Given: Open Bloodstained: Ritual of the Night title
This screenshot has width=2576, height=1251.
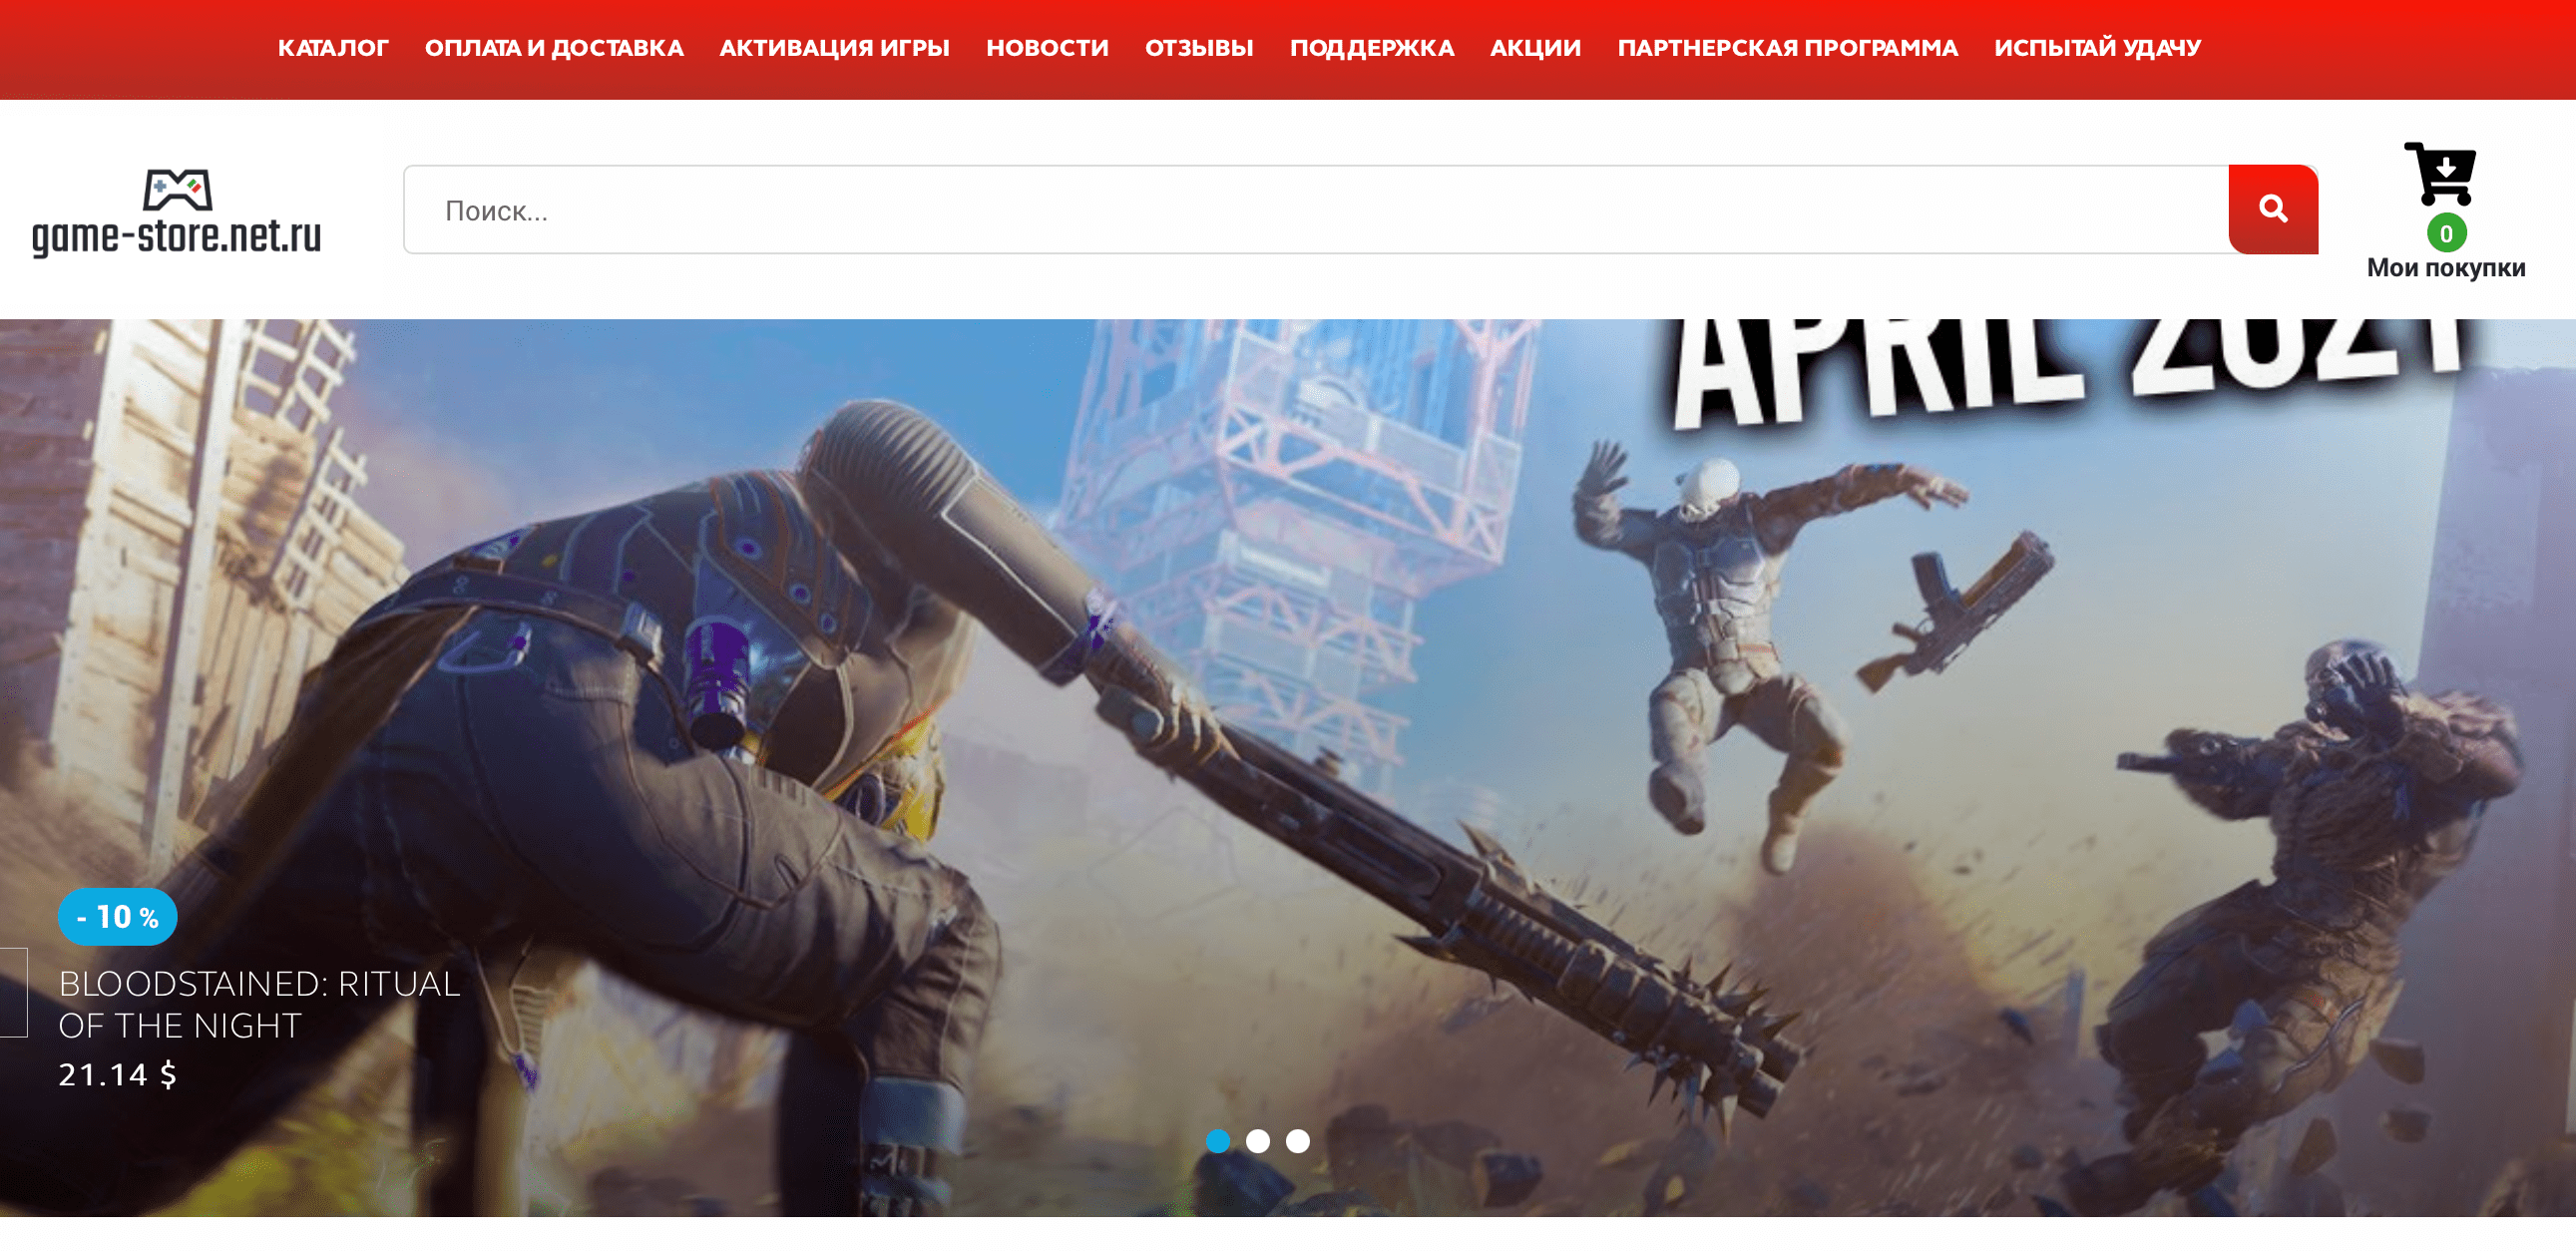Looking at the screenshot, I should tap(259, 1005).
